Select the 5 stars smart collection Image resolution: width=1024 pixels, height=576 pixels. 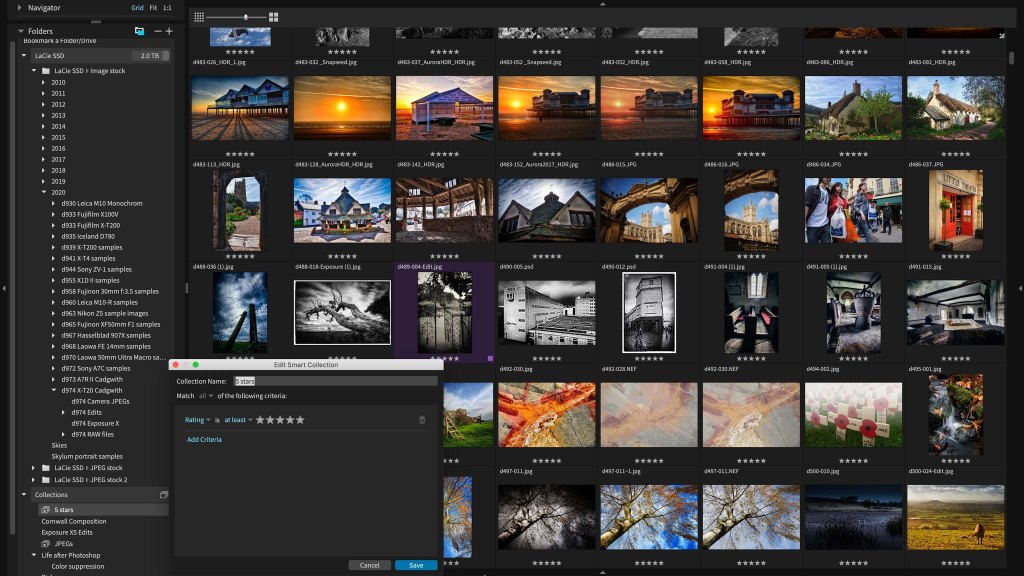tap(64, 510)
